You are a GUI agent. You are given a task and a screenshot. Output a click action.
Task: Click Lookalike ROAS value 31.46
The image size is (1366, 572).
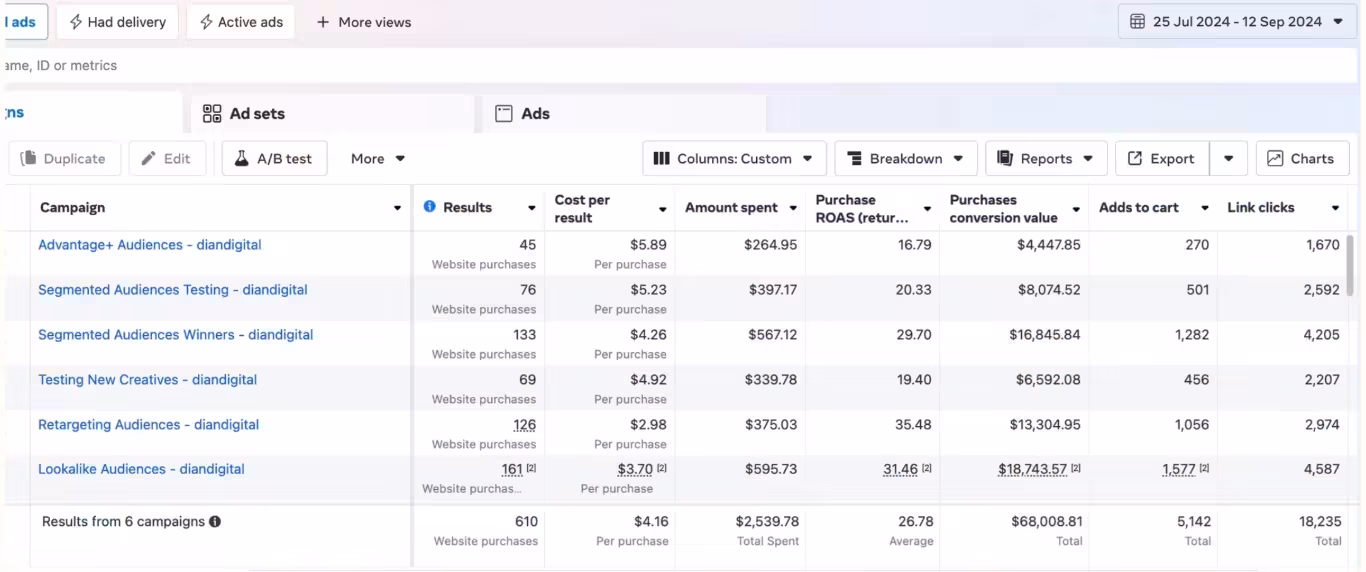pyautogui.click(x=901, y=469)
